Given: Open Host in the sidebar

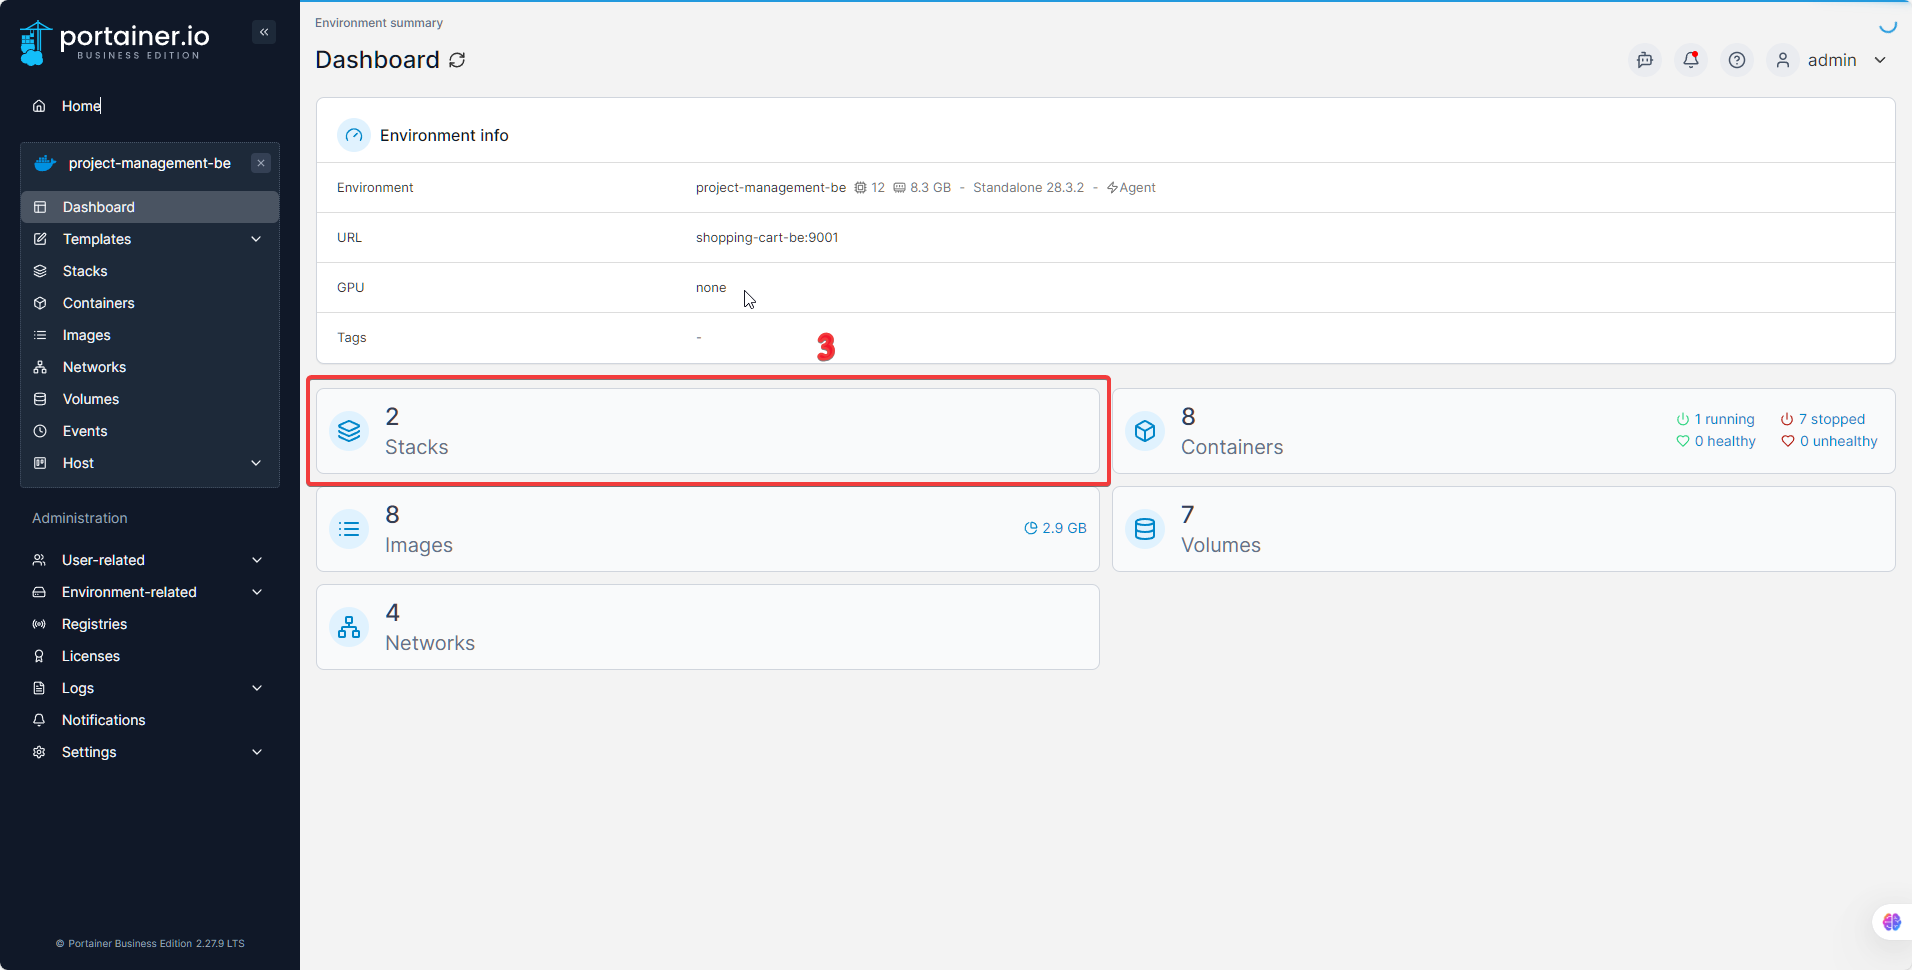Looking at the screenshot, I should click(150, 463).
